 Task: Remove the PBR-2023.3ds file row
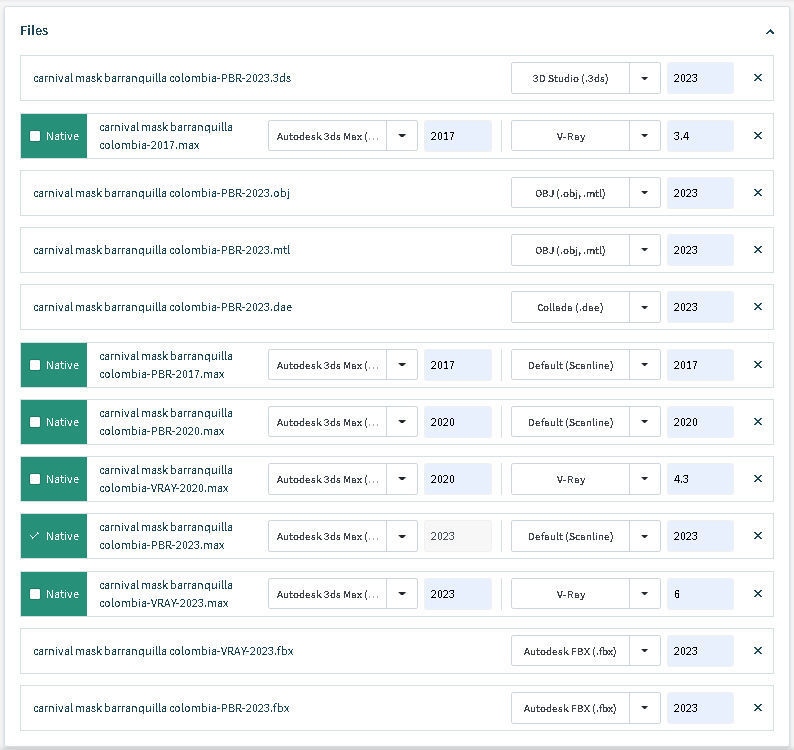(x=757, y=78)
